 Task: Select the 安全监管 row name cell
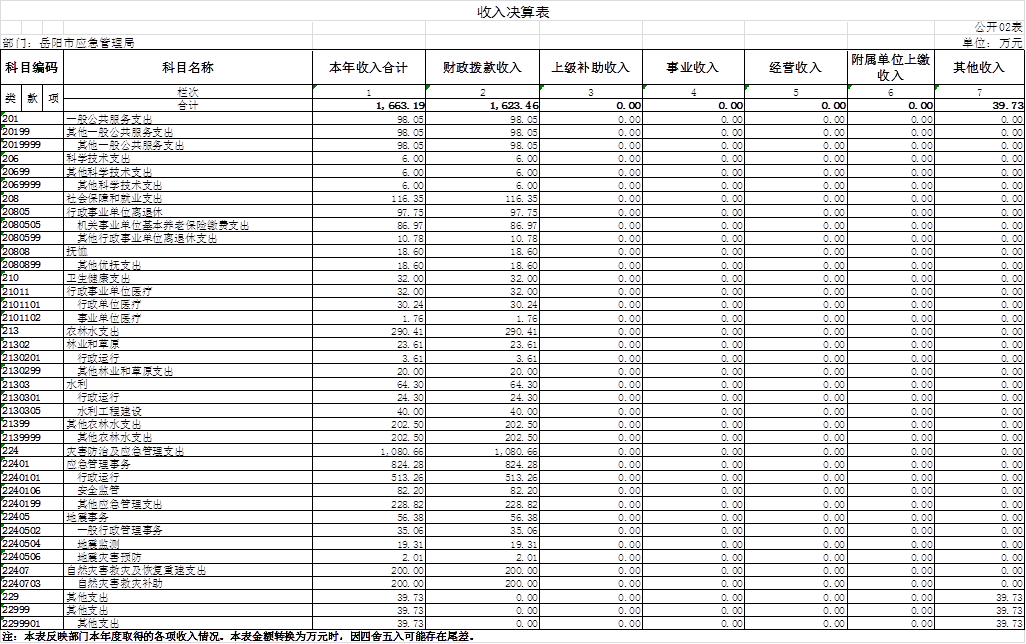tap(98, 491)
